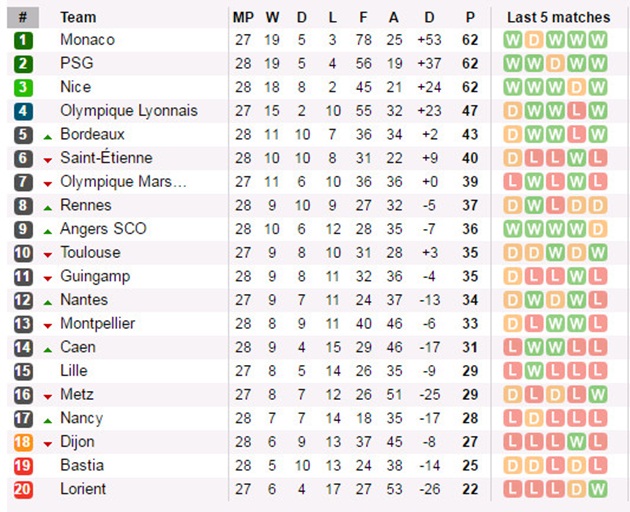Click the # rank column header
Viewport: 630px width, 512px height.
(23, 17)
